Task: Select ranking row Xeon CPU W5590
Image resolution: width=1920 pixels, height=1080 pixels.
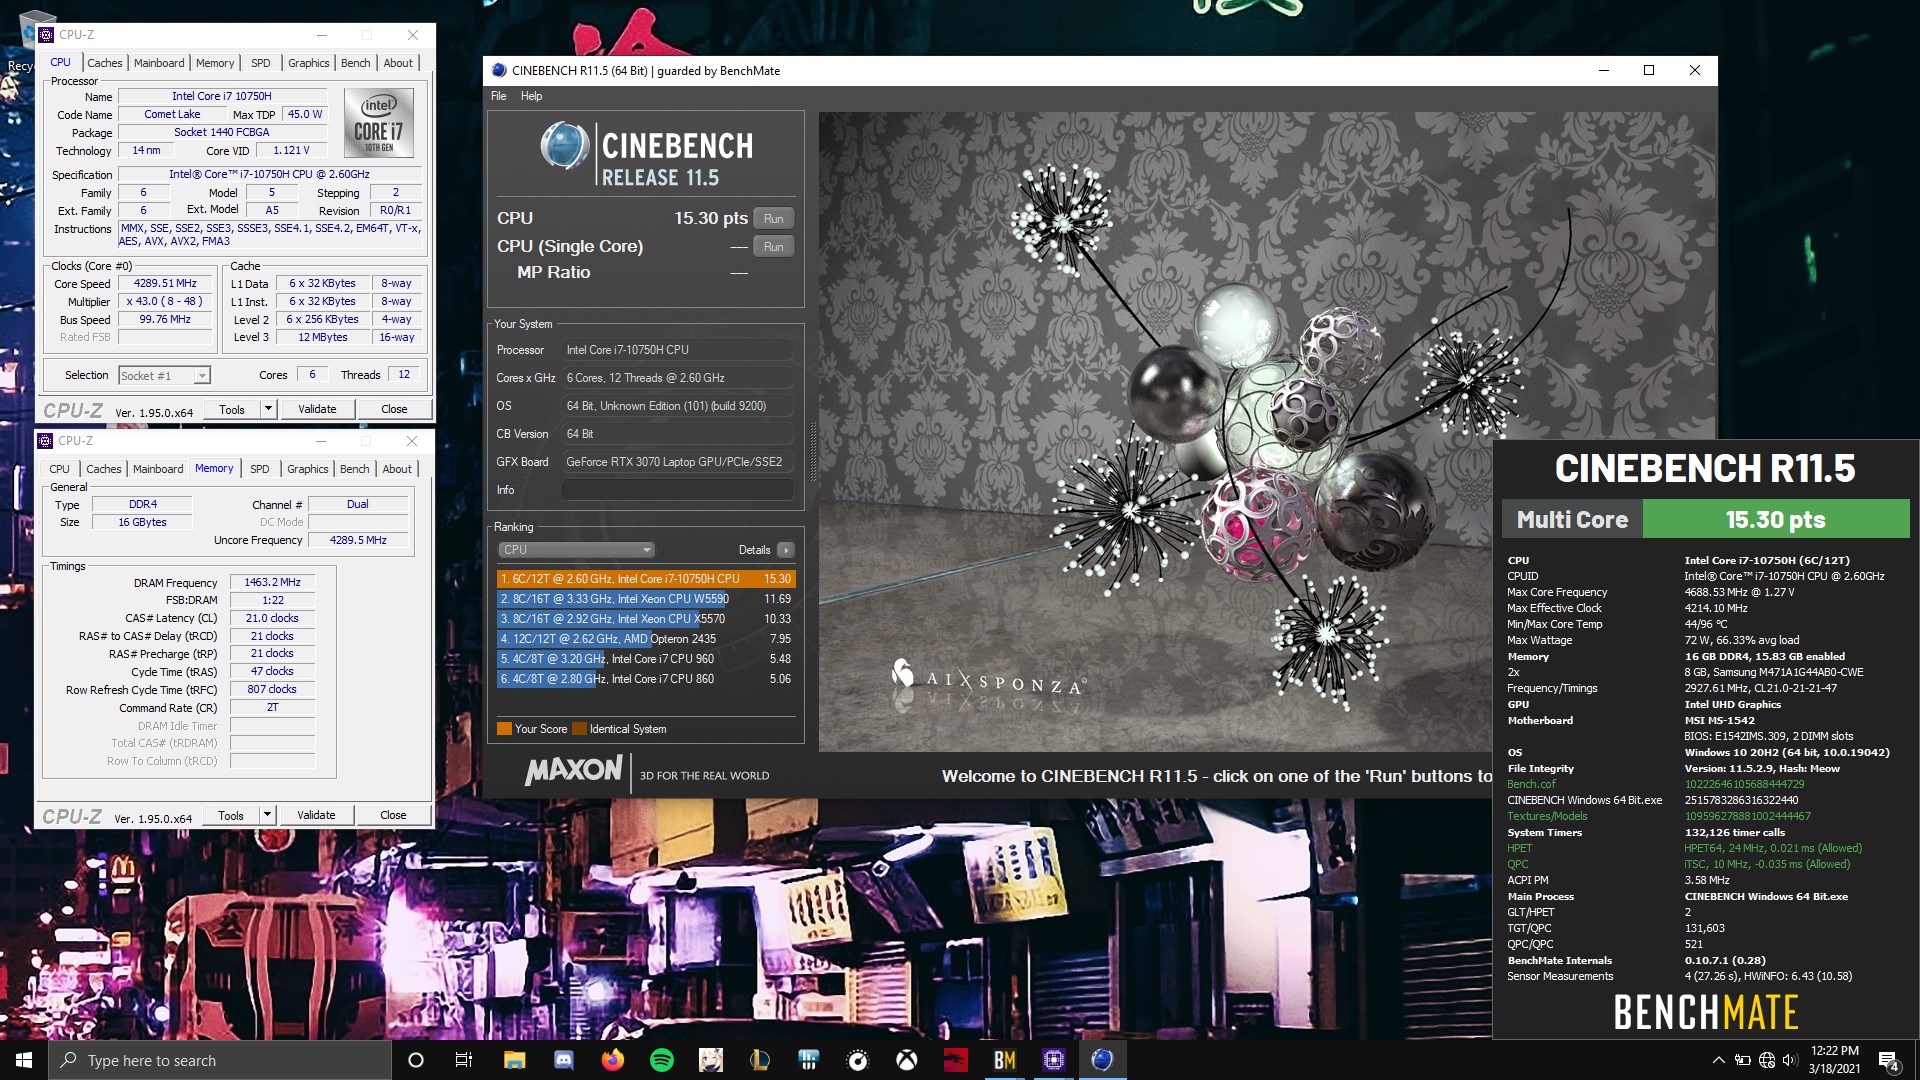Action: (645, 599)
